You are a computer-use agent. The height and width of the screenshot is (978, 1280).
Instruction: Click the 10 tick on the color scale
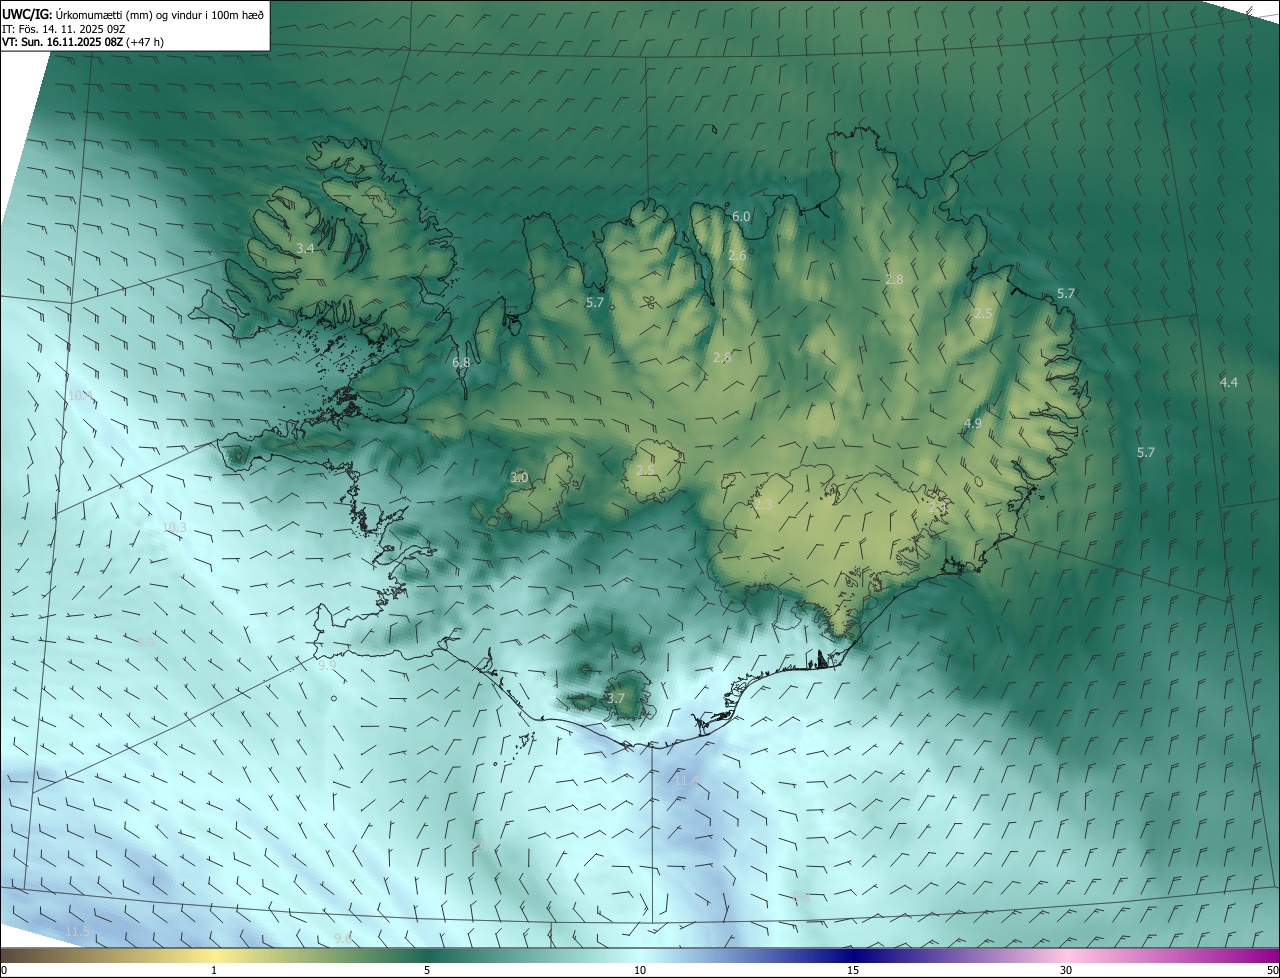tap(640, 970)
